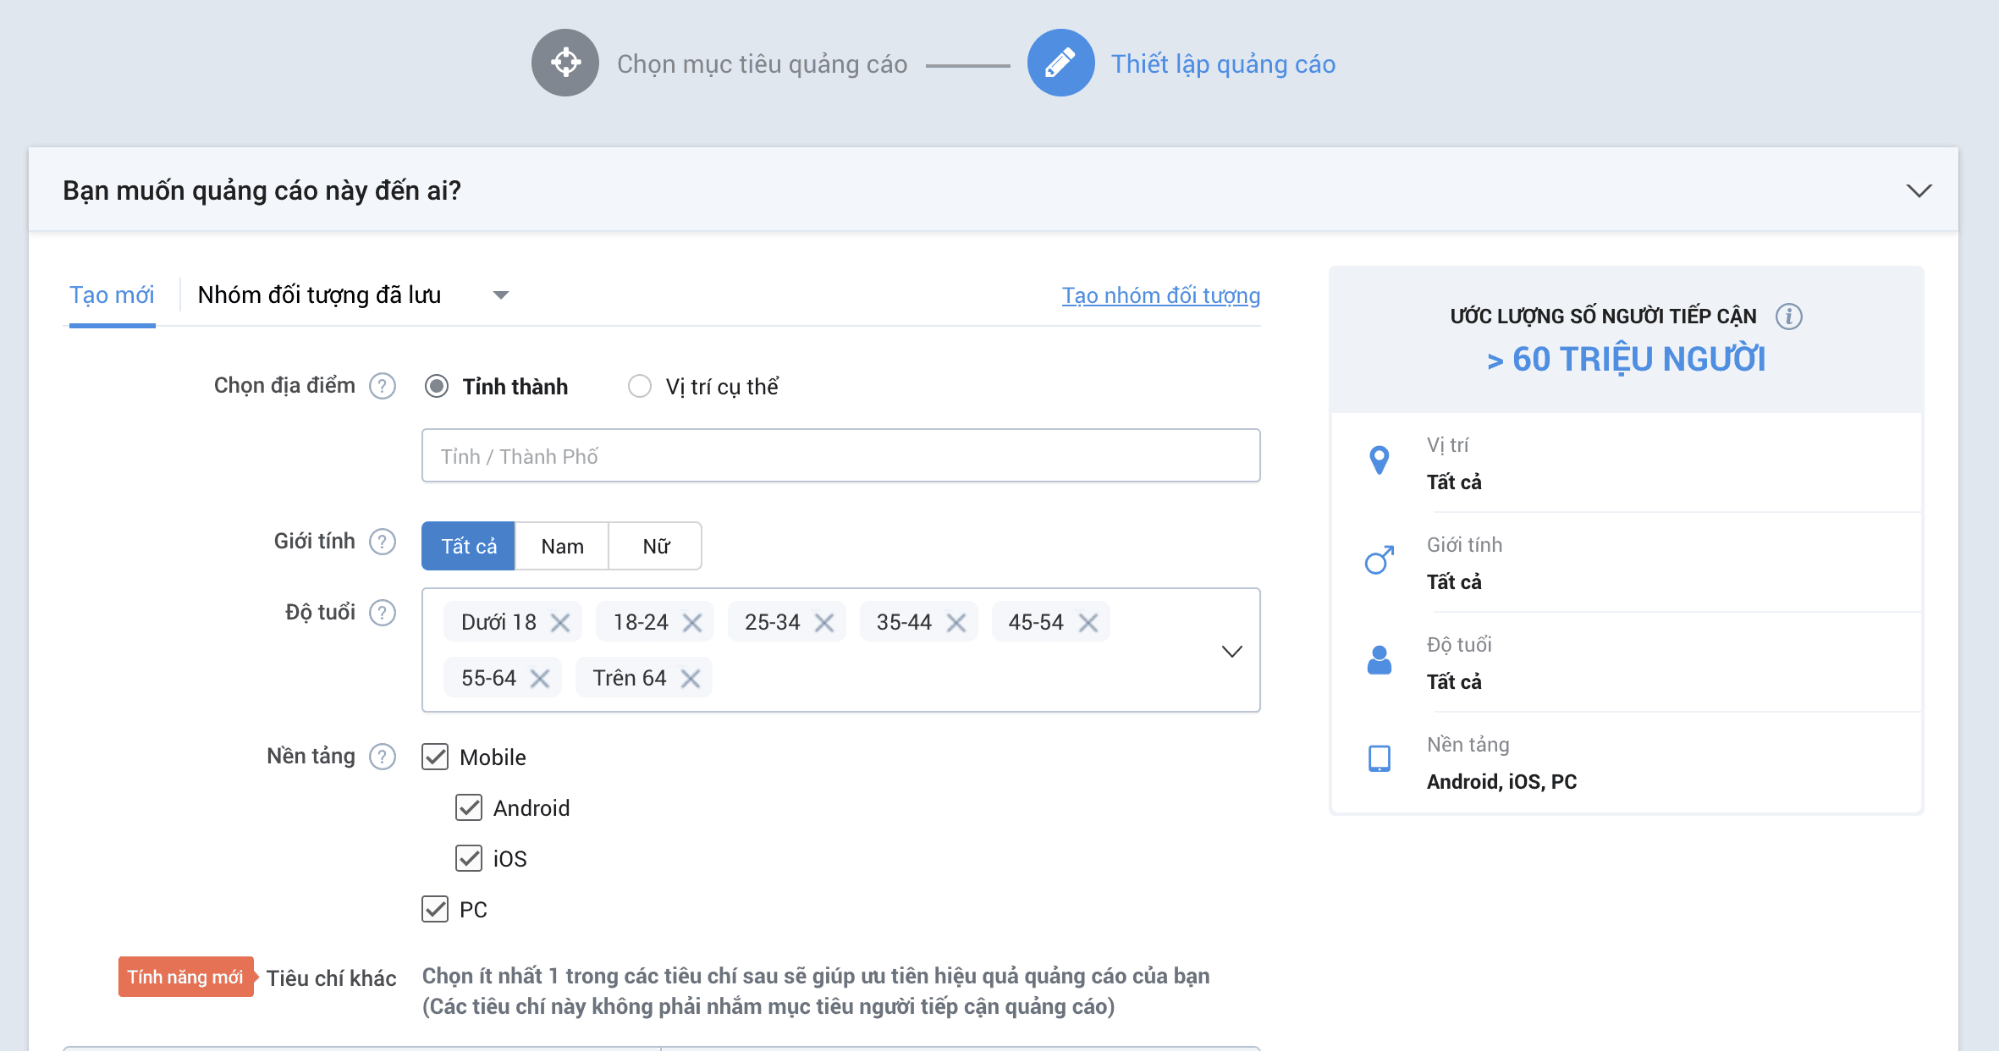The image size is (1999, 1052).
Task: Open help icon next to Độ tuổi
Action: coord(383,613)
